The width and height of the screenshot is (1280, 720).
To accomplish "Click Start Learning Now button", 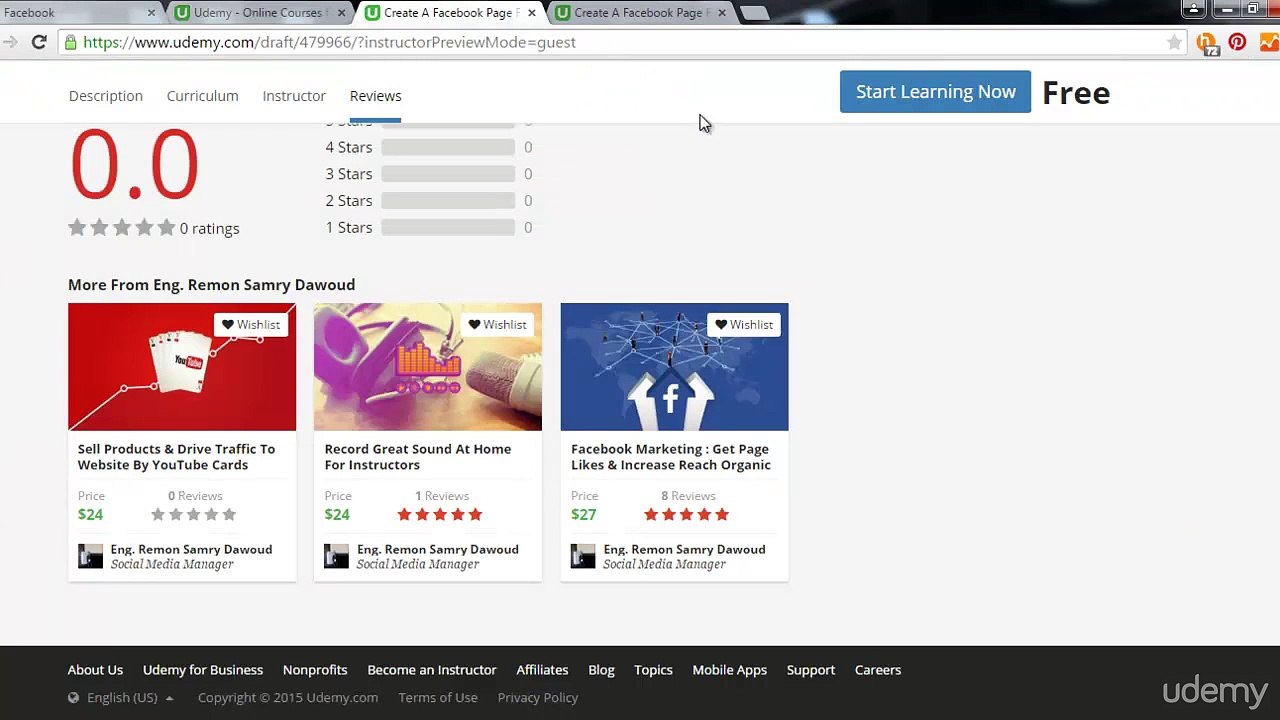I will [x=935, y=91].
